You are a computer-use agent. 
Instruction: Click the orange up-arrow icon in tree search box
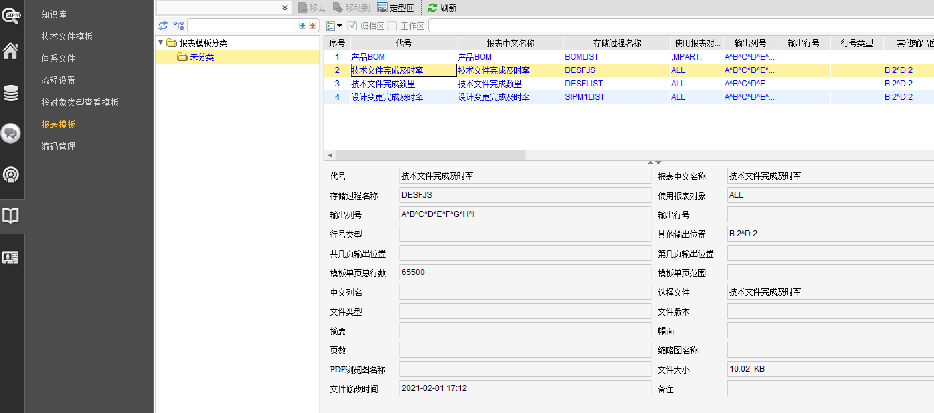point(312,26)
